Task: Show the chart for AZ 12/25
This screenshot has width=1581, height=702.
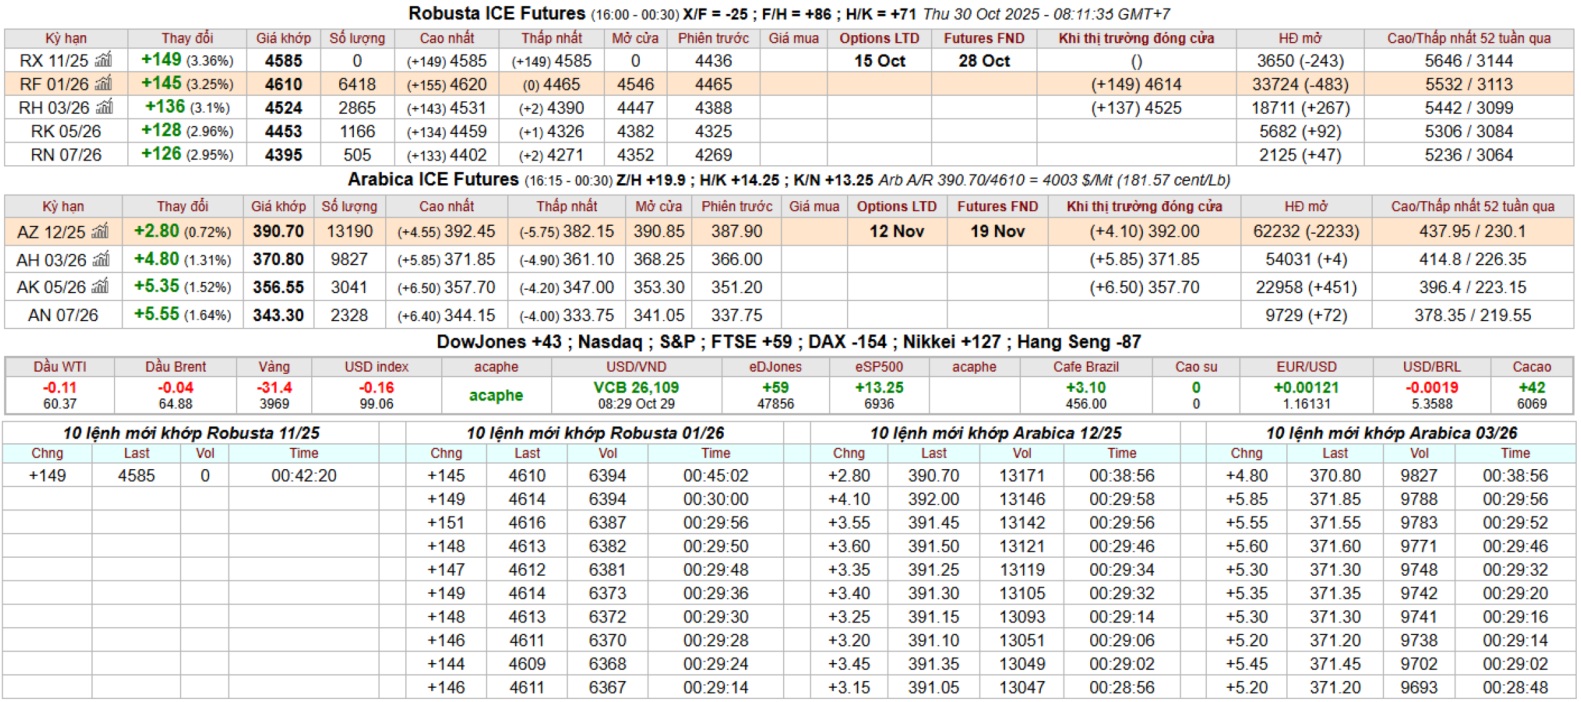Action: tap(100, 232)
